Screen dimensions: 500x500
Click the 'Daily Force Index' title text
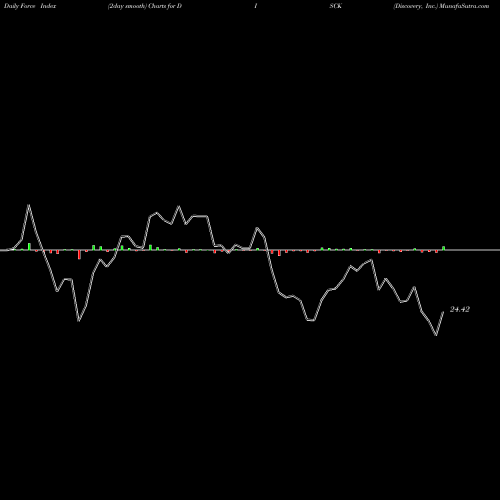30,6
